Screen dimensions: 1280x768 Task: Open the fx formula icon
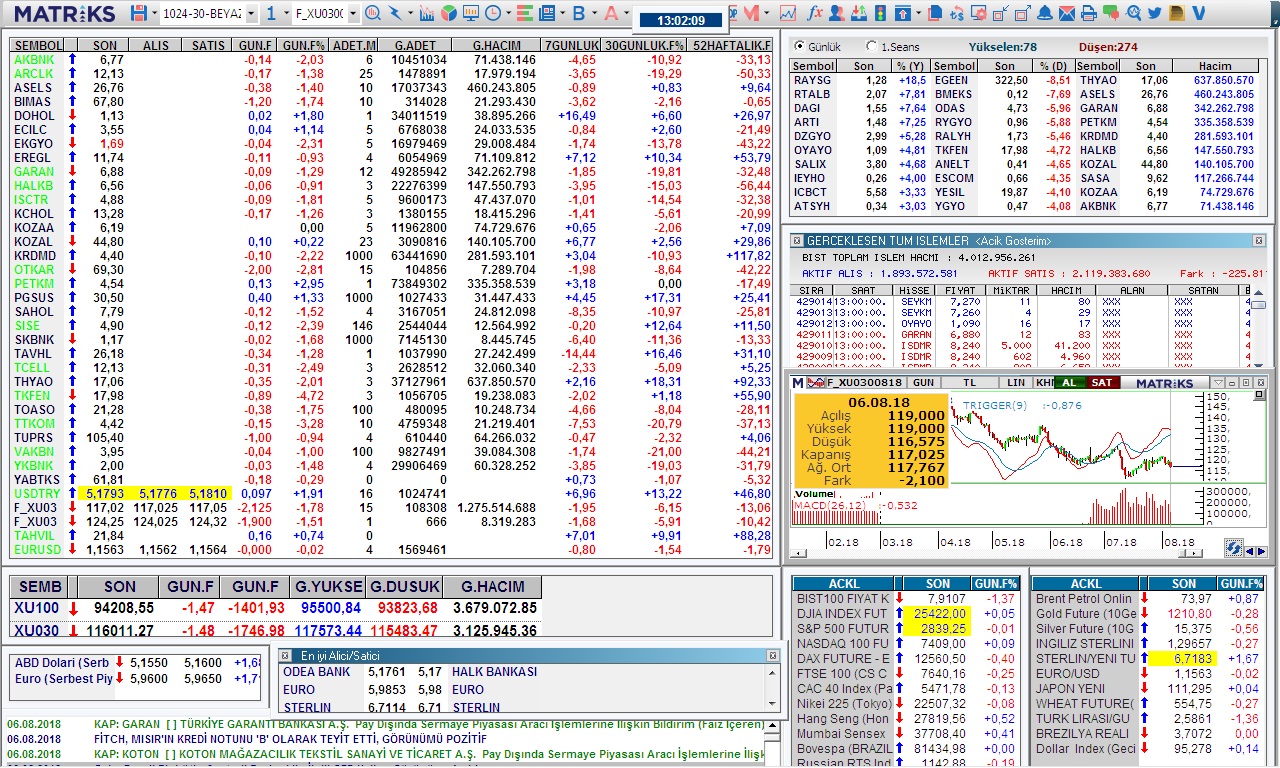click(814, 13)
